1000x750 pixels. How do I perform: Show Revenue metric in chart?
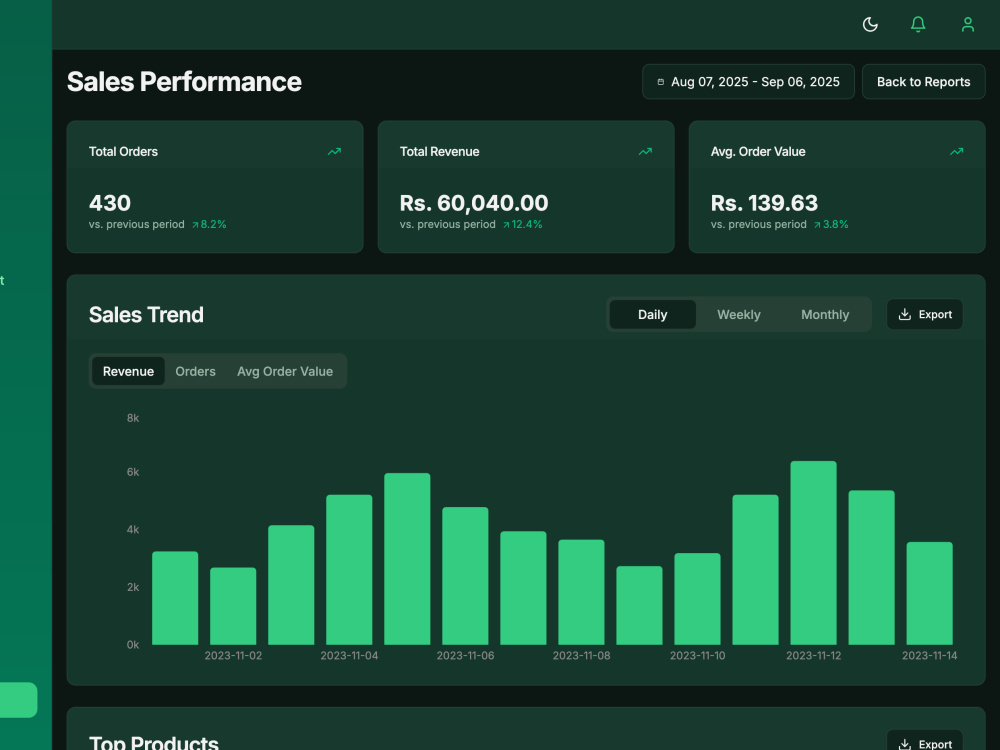tap(128, 371)
